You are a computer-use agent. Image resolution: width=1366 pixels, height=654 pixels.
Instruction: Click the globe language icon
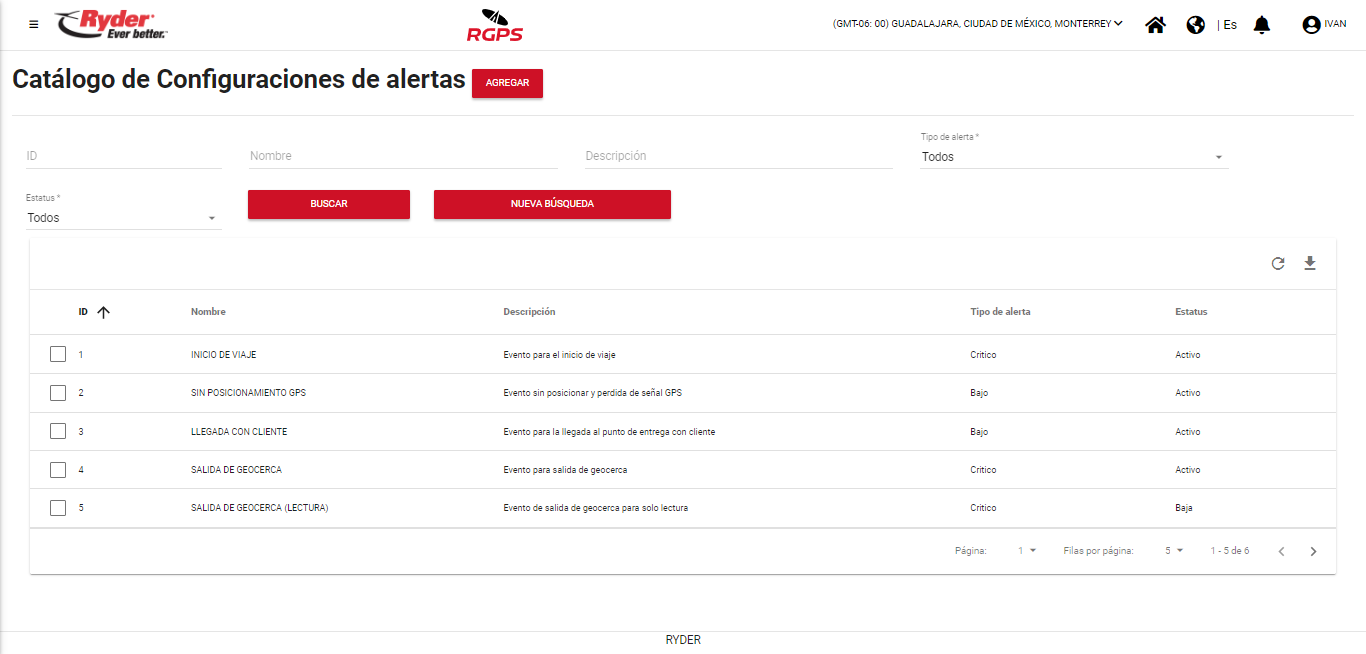click(x=1195, y=25)
